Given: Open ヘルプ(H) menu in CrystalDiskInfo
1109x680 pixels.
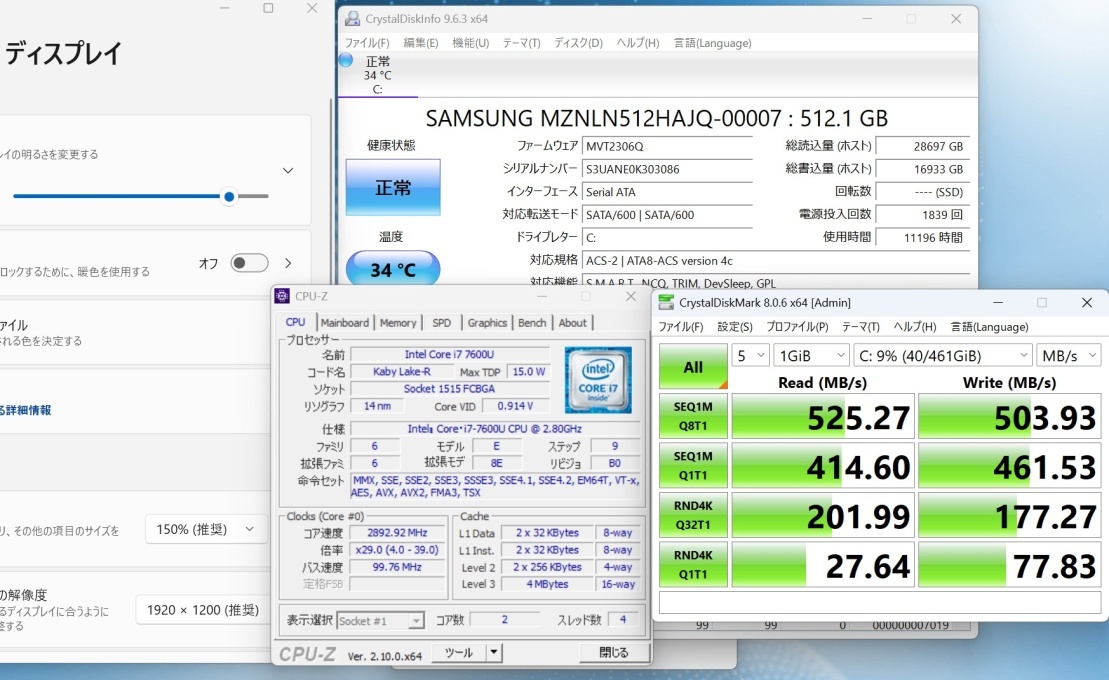Looking at the screenshot, I should point(637,43).
